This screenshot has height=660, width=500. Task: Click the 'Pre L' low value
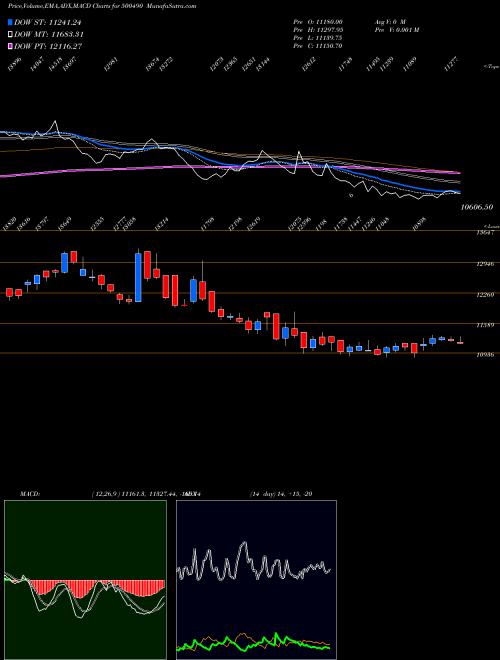(x=319, y=37)
